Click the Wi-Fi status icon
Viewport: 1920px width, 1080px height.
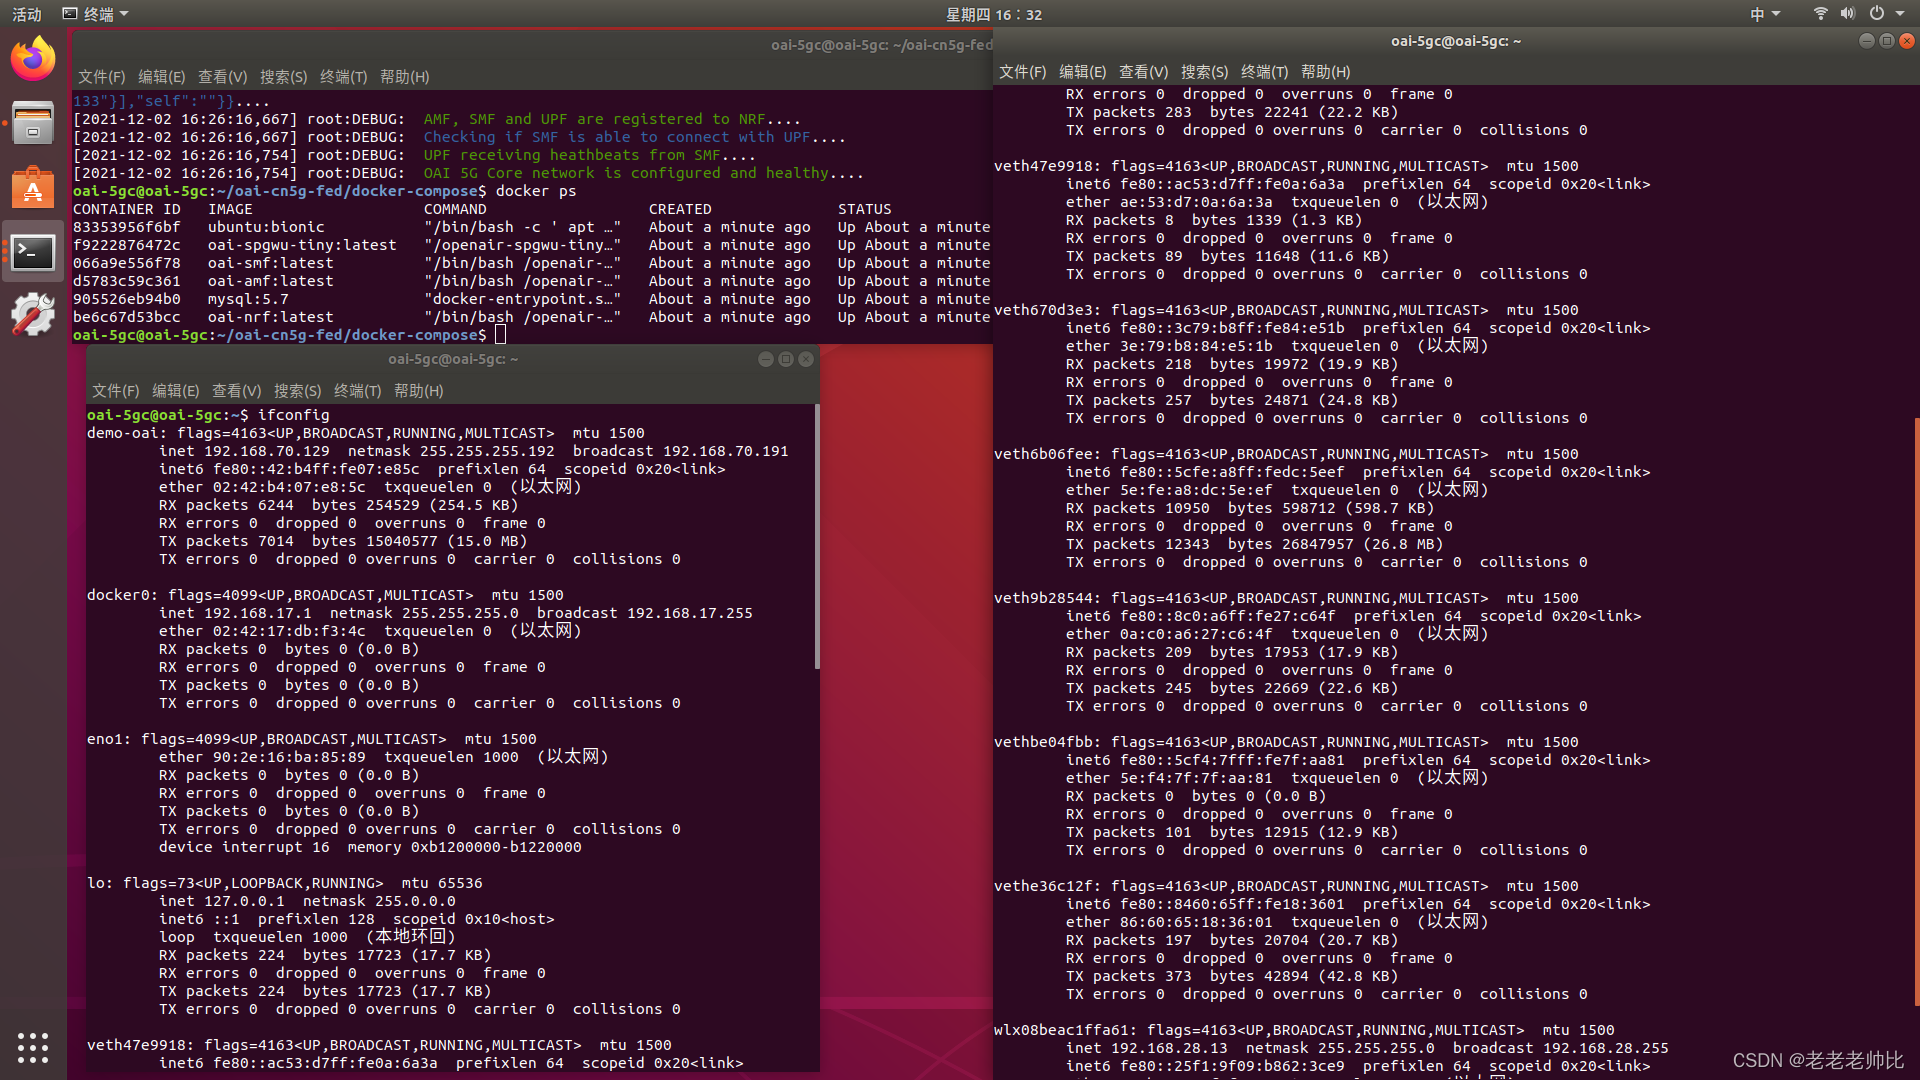point(1820,14)
